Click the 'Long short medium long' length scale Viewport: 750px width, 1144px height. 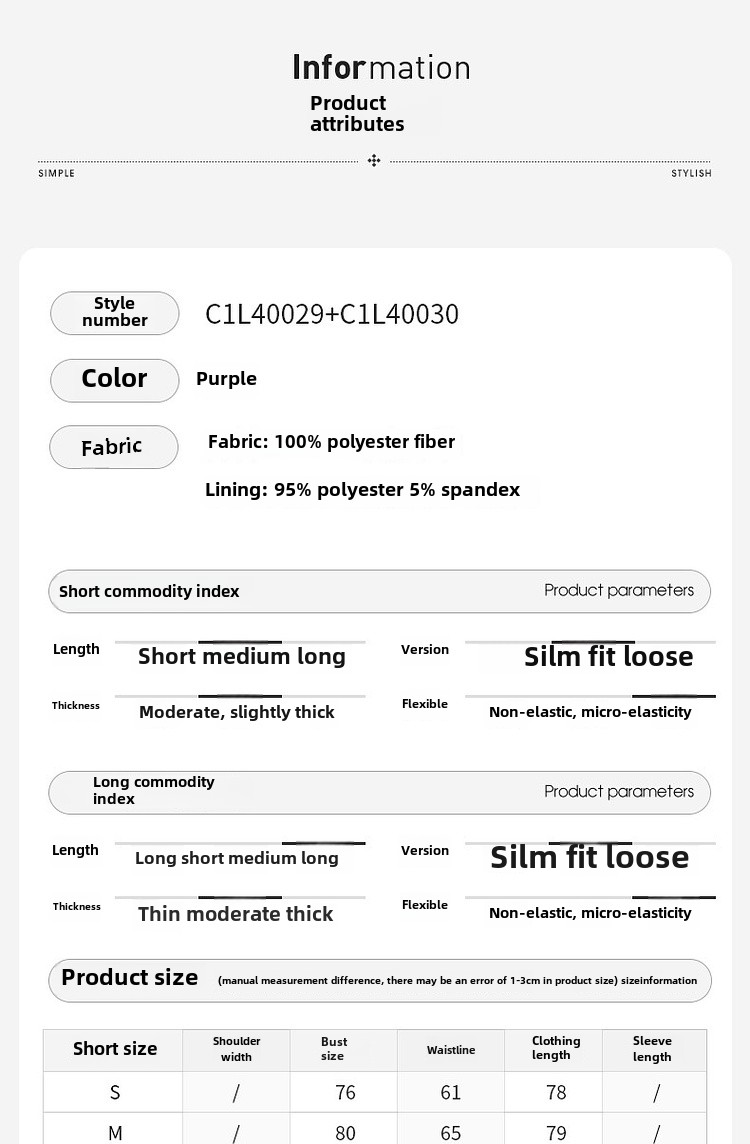237,858
